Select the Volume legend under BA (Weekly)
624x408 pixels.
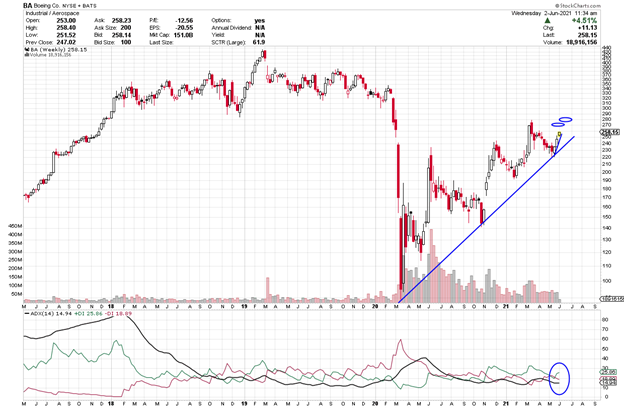[48, 55]
